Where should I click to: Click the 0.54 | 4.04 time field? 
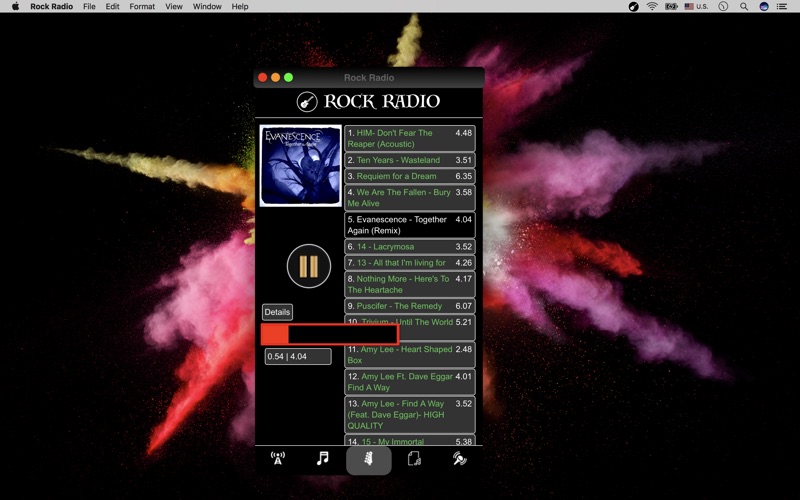298,356
